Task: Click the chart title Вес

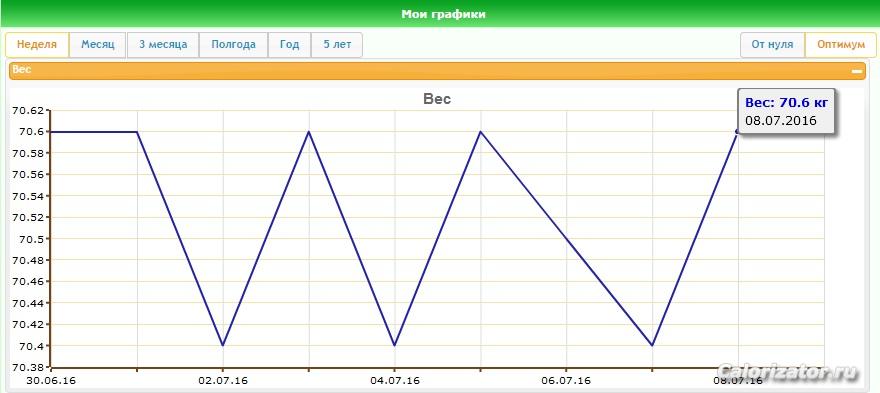Action: [437, 99]
